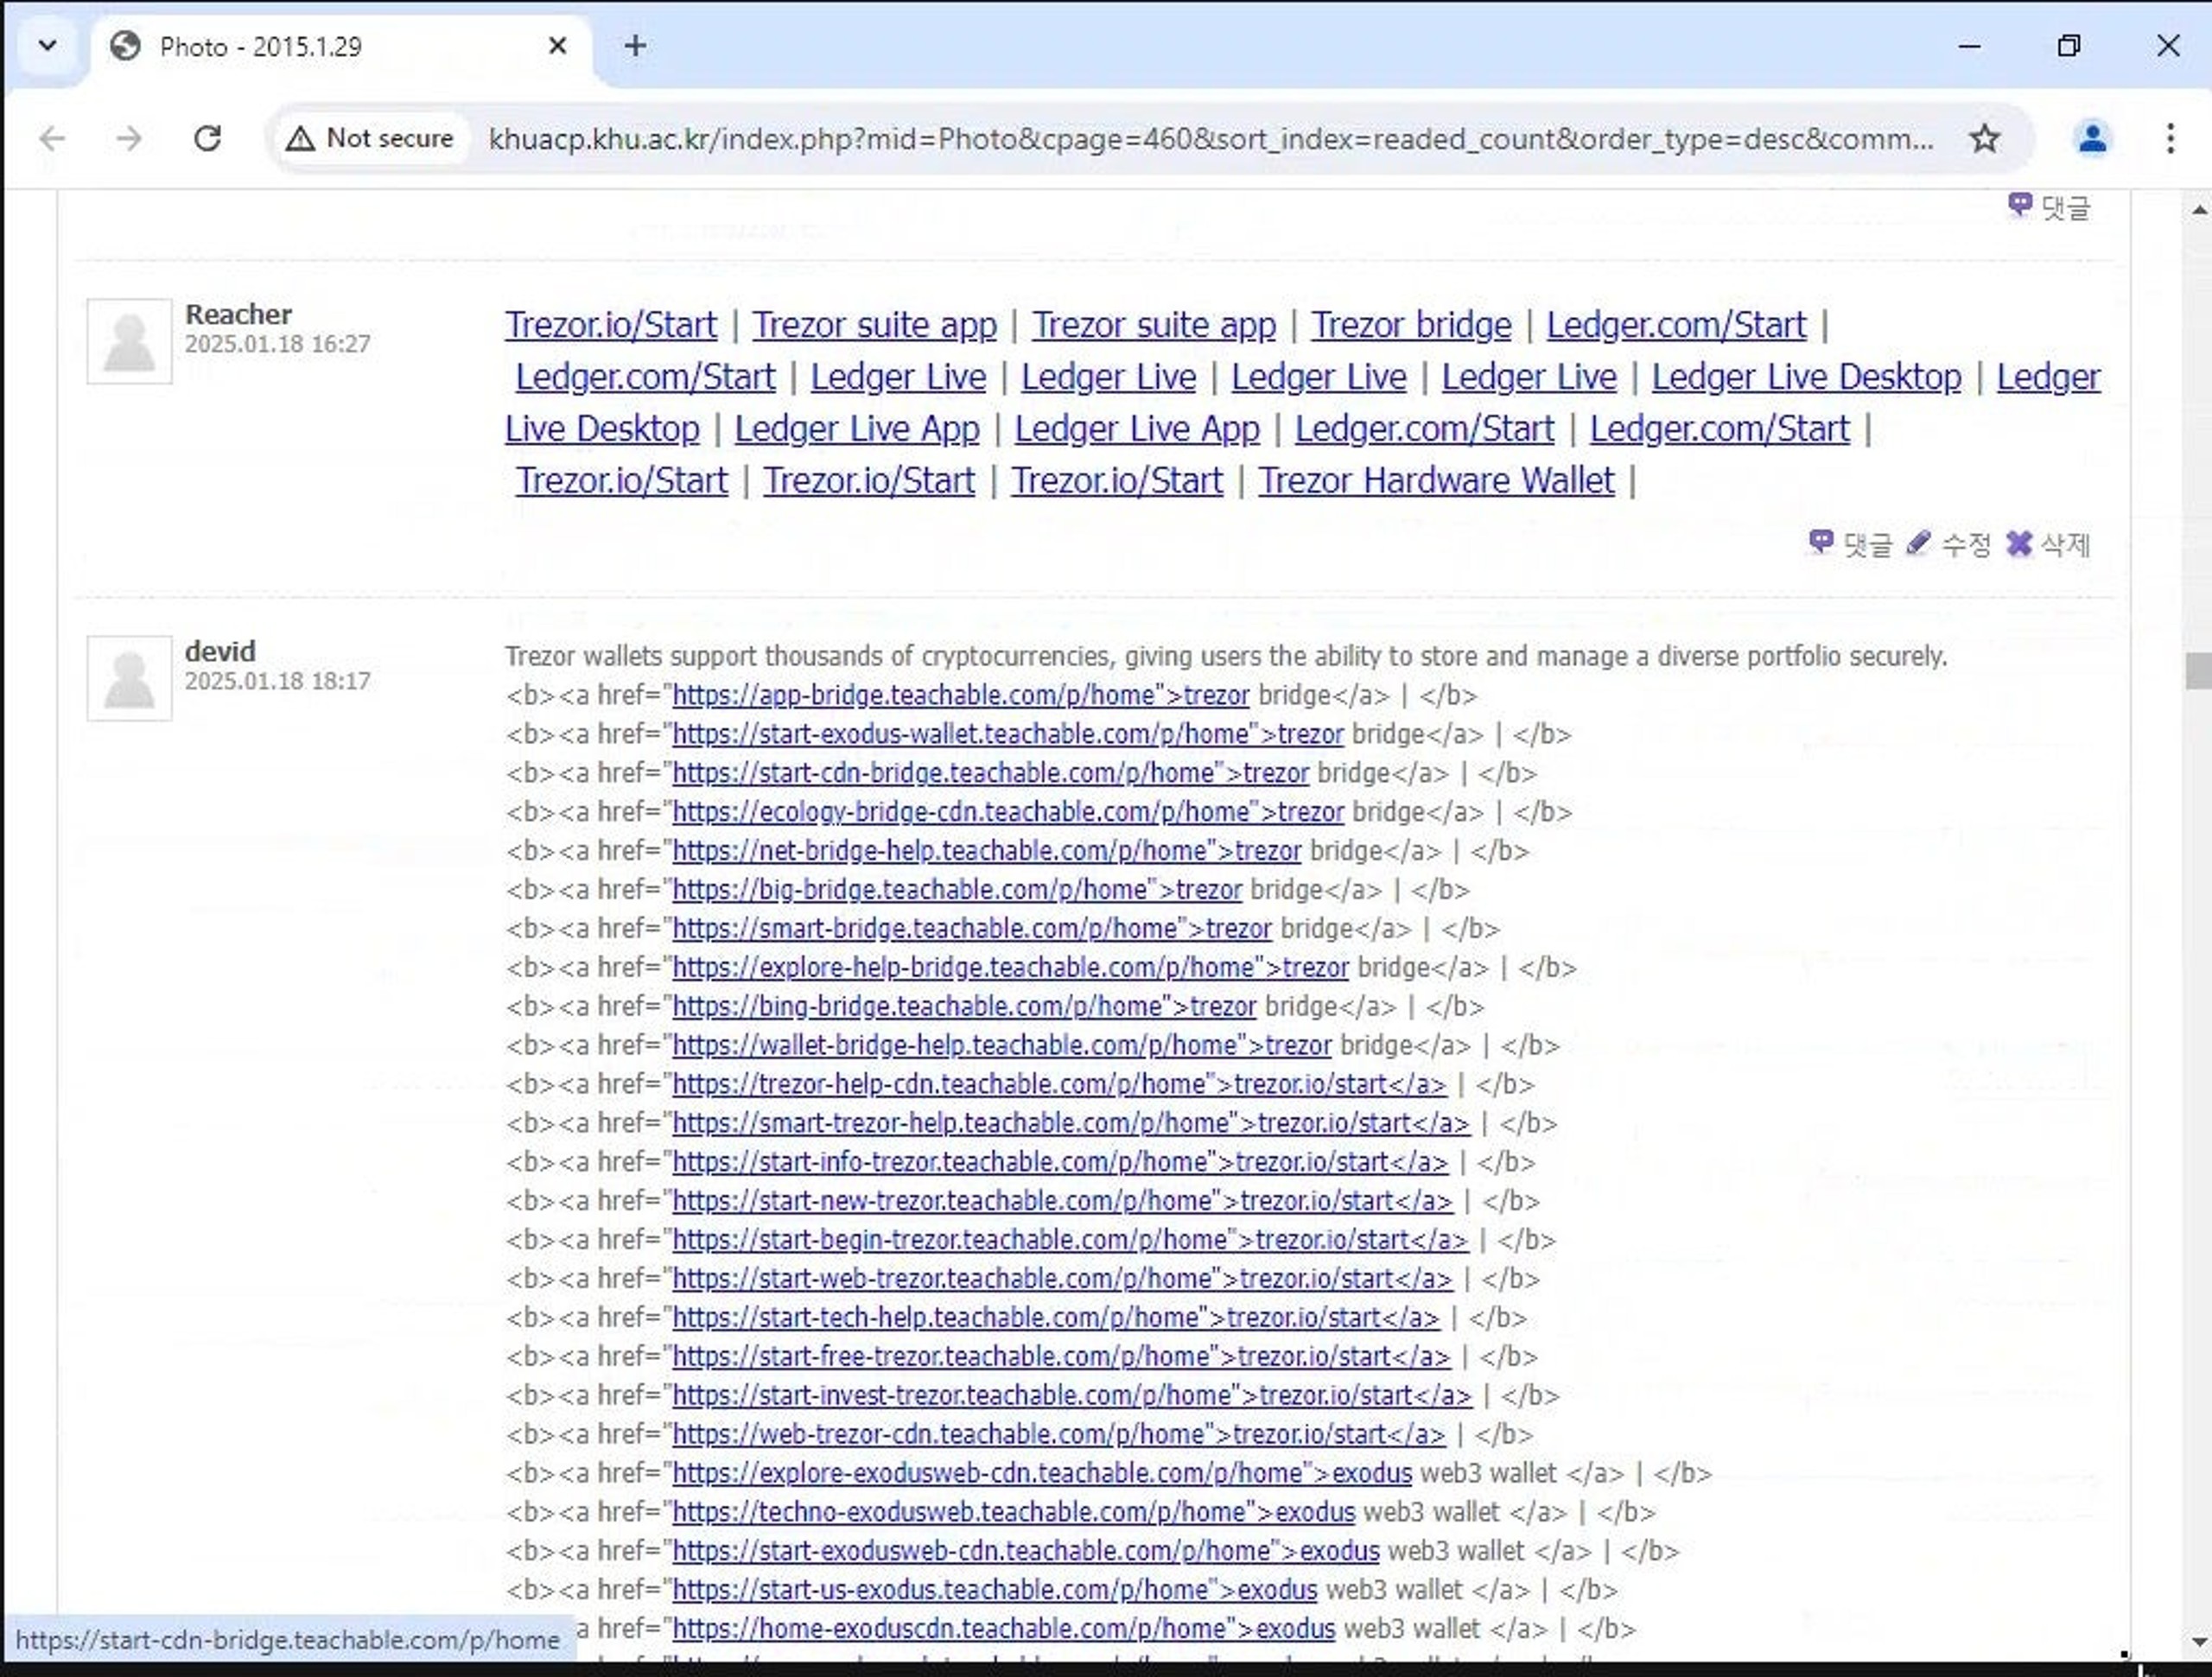
Task: Open the home-exoduscdn.teachable.com link
Action: click(1003, 1629)
